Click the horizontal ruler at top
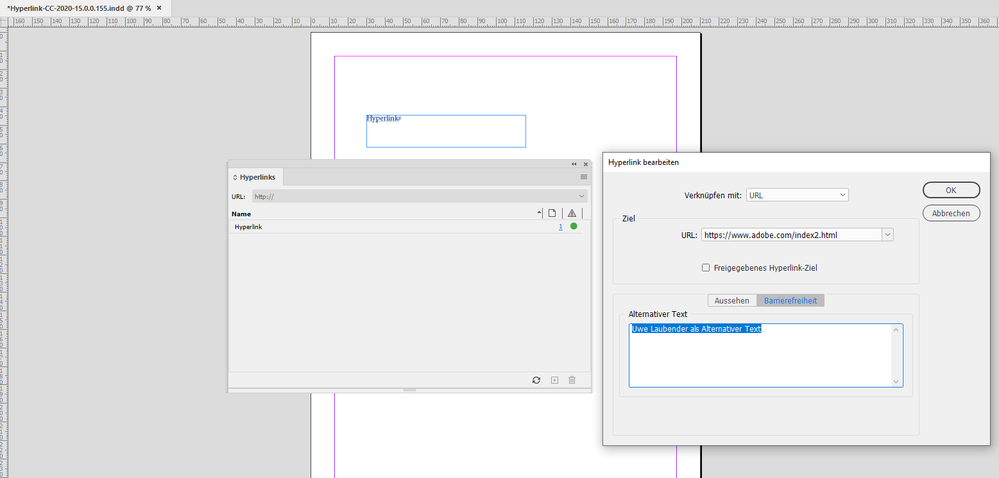The image size is (999, 478). click(503, 22)
